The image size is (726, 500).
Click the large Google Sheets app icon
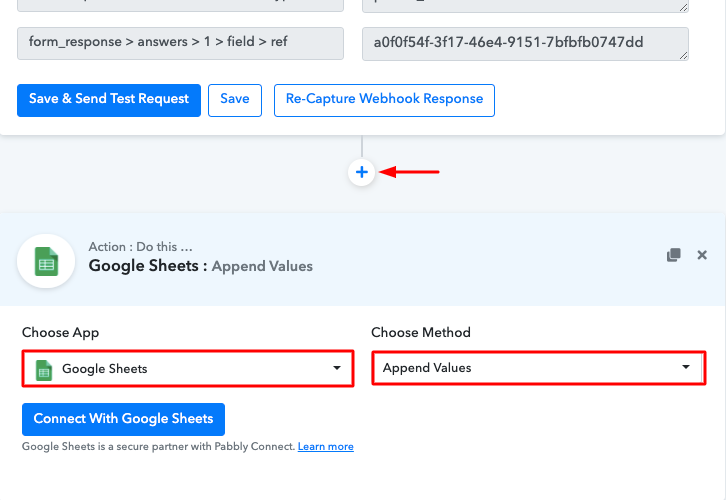(46, 261)
